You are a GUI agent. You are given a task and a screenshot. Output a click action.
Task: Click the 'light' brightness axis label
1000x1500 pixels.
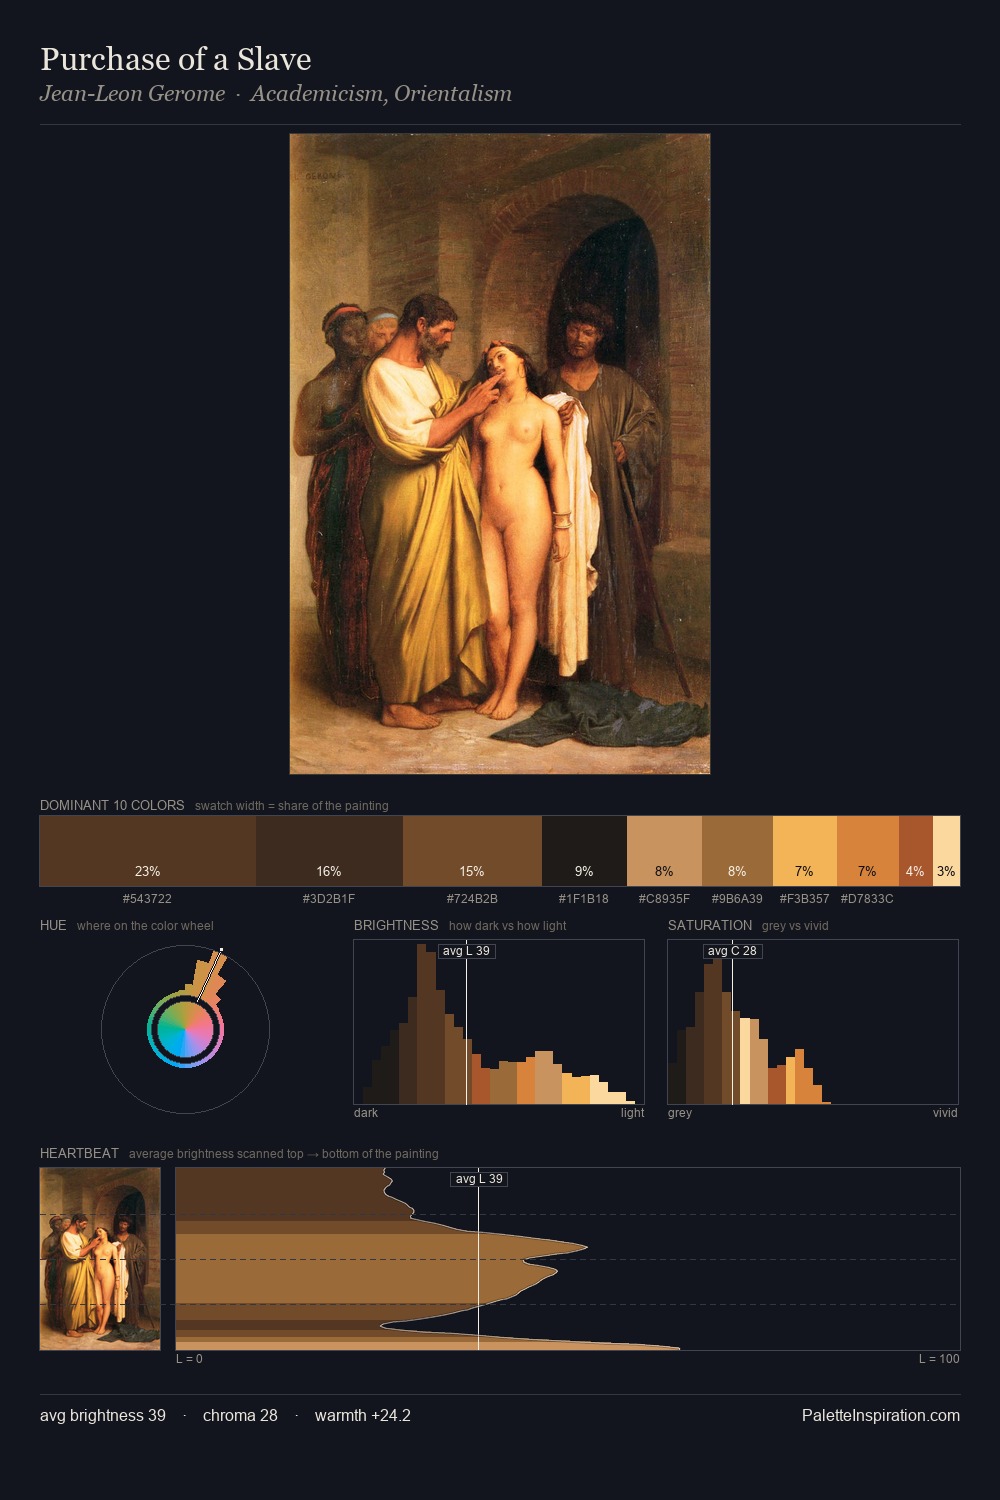[x=632, y=1113]
